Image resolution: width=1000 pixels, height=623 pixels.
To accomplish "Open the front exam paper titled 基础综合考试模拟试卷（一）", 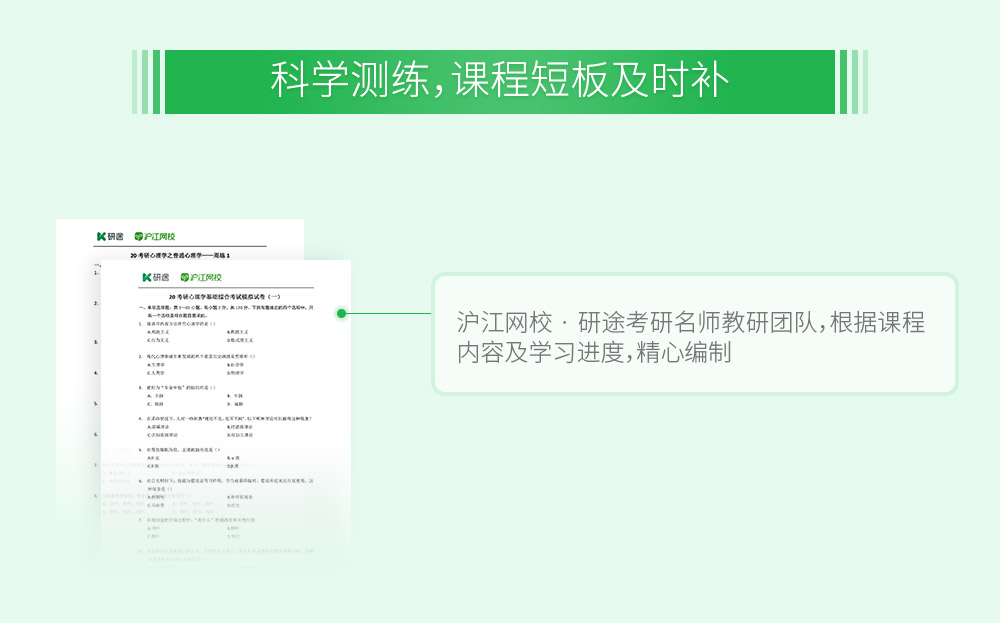I will coord(226,298).
